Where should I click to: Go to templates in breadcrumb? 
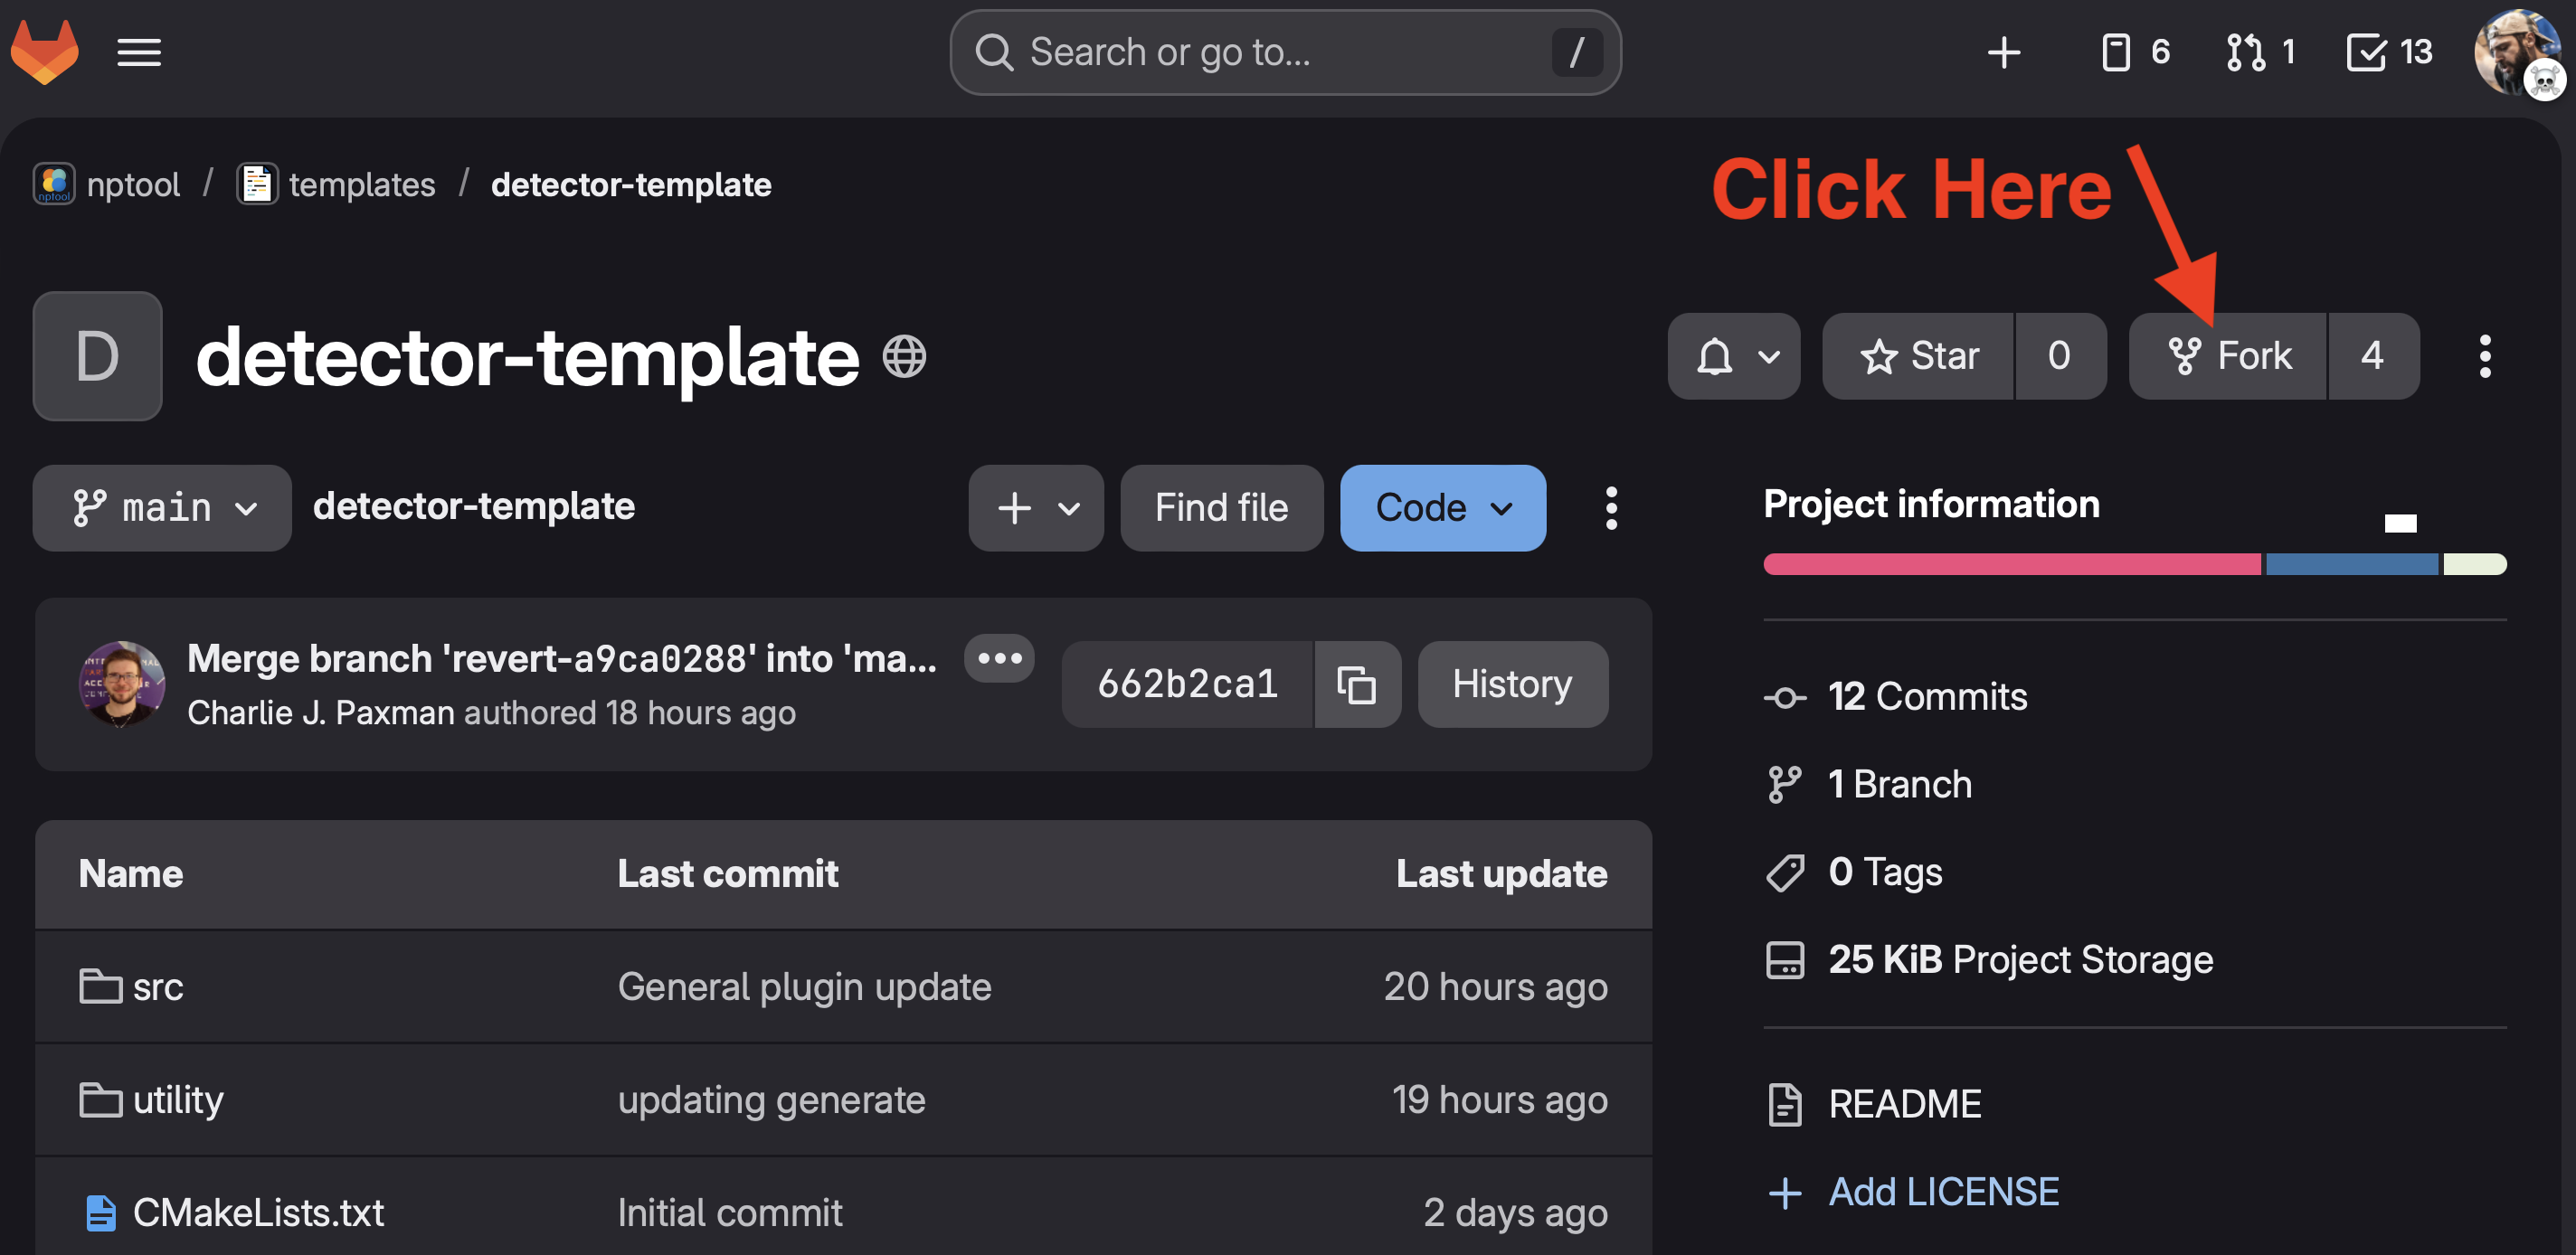pos(361,185)
